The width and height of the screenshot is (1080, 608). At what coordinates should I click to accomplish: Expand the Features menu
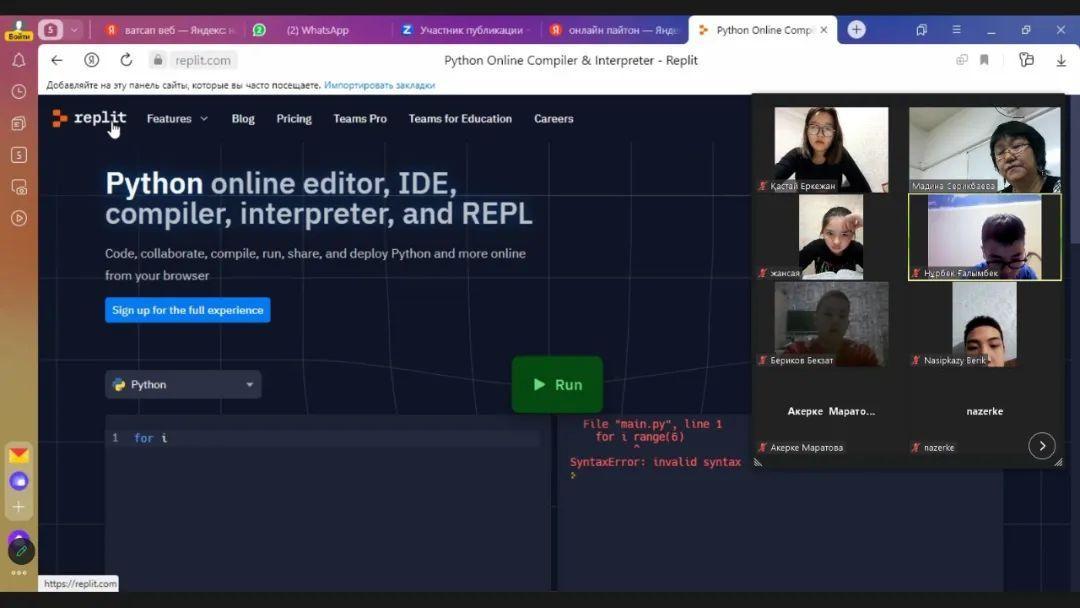177,118
